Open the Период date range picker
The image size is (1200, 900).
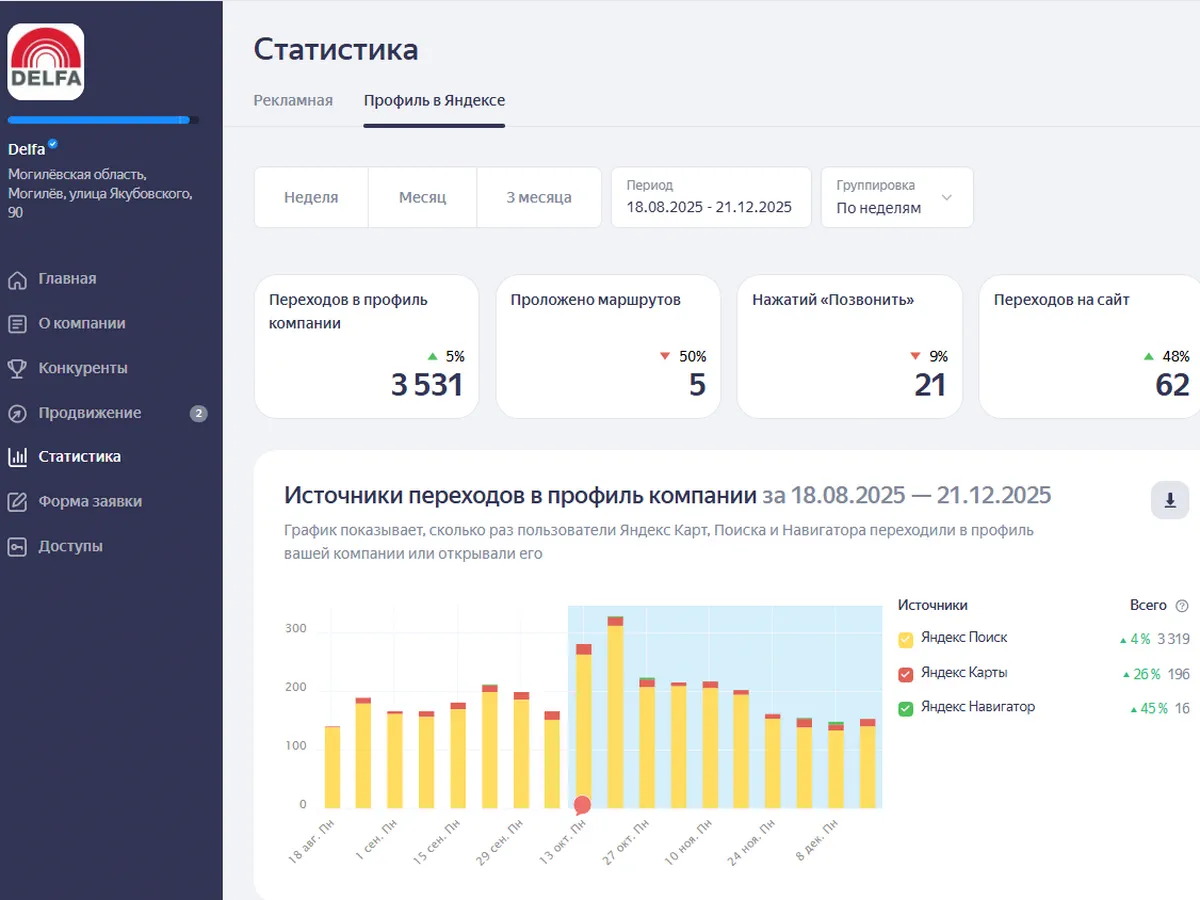pos(710,198)
